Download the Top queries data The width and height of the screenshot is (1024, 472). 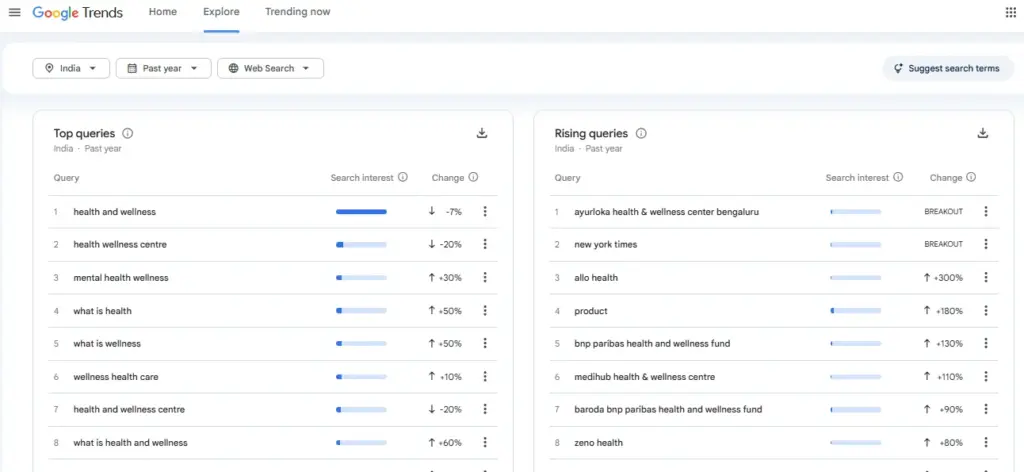coord(482,133)
